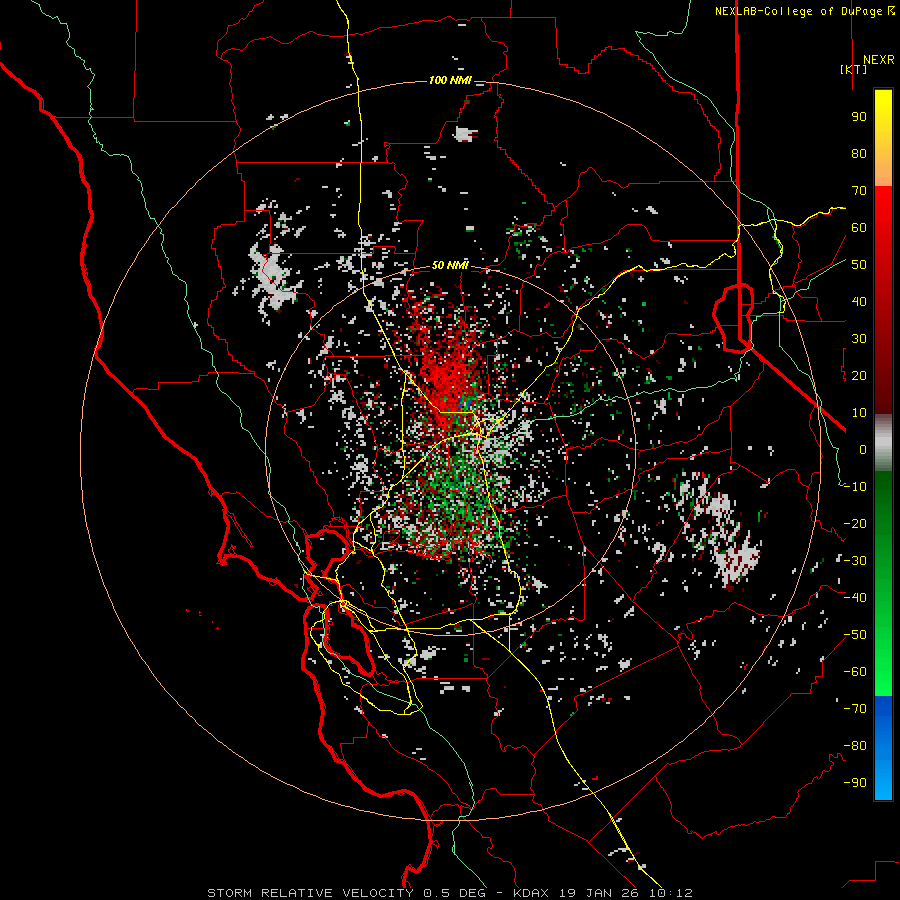The width and height of the screenshot is (900, 900).
Task: Click the 0 scale value
Action: coord(863,450)
